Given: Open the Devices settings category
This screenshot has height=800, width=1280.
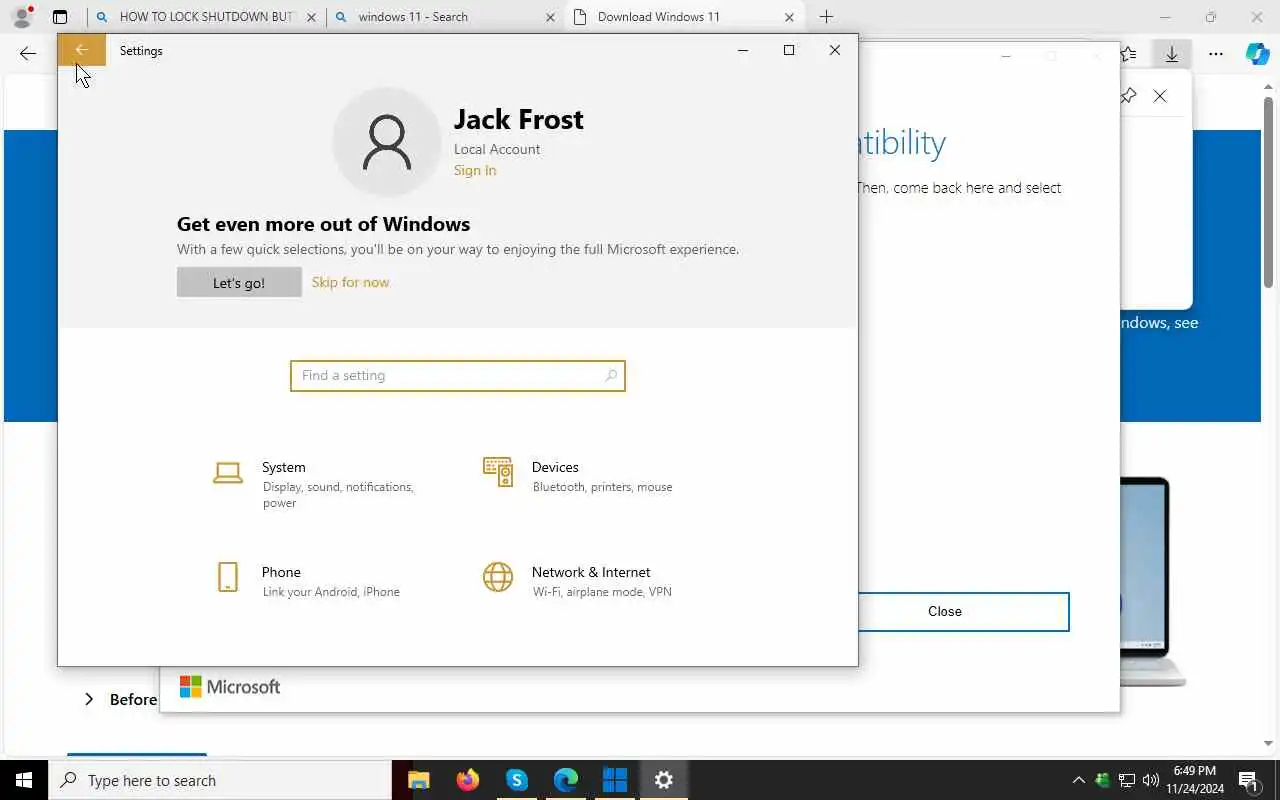Looking at the screenshot, I should [x=578, y=476].
